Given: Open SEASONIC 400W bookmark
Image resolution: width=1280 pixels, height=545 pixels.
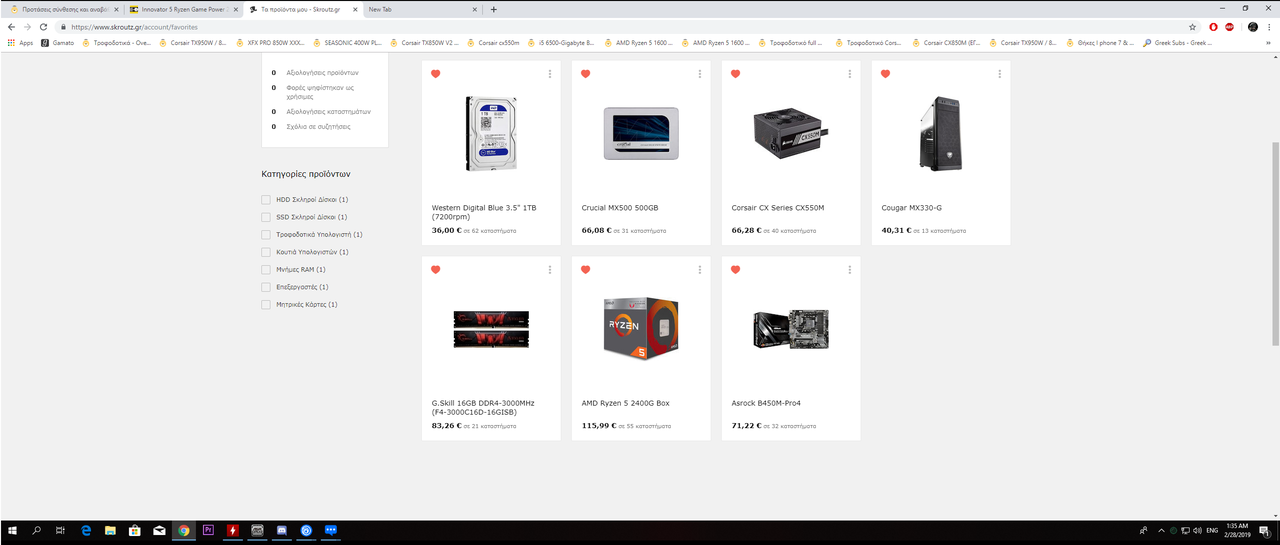Looking at the screenshot, I should [x=347, y=43].
